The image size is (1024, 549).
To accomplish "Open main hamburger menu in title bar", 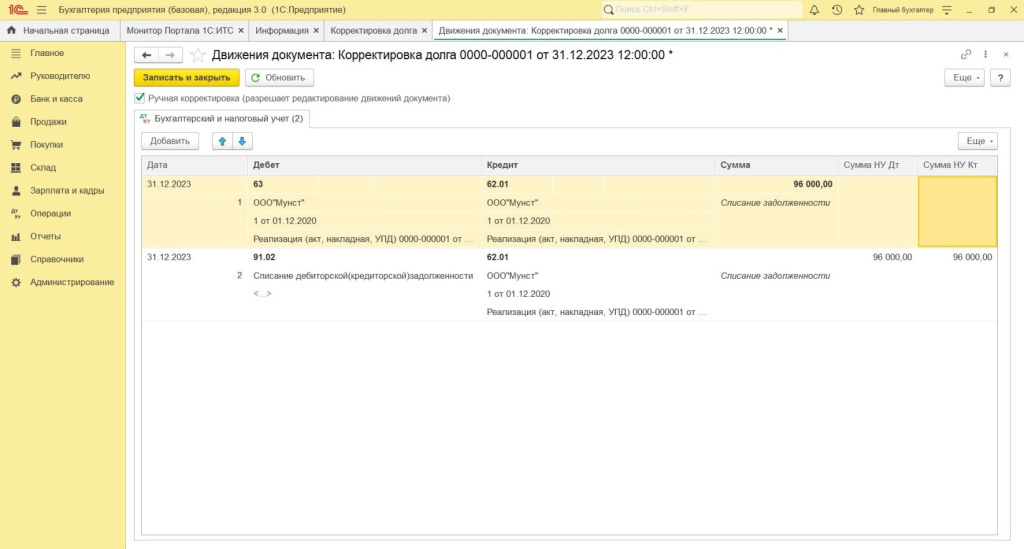I will pyautogui.click(x=41, y=9).
